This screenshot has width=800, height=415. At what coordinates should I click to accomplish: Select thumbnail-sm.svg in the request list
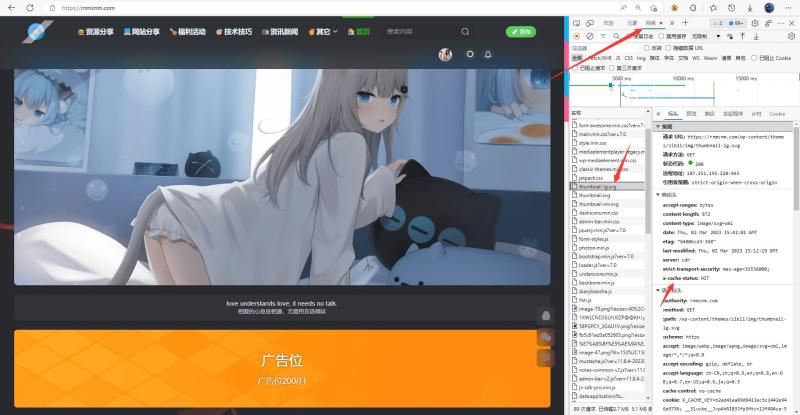coord(598,204)
